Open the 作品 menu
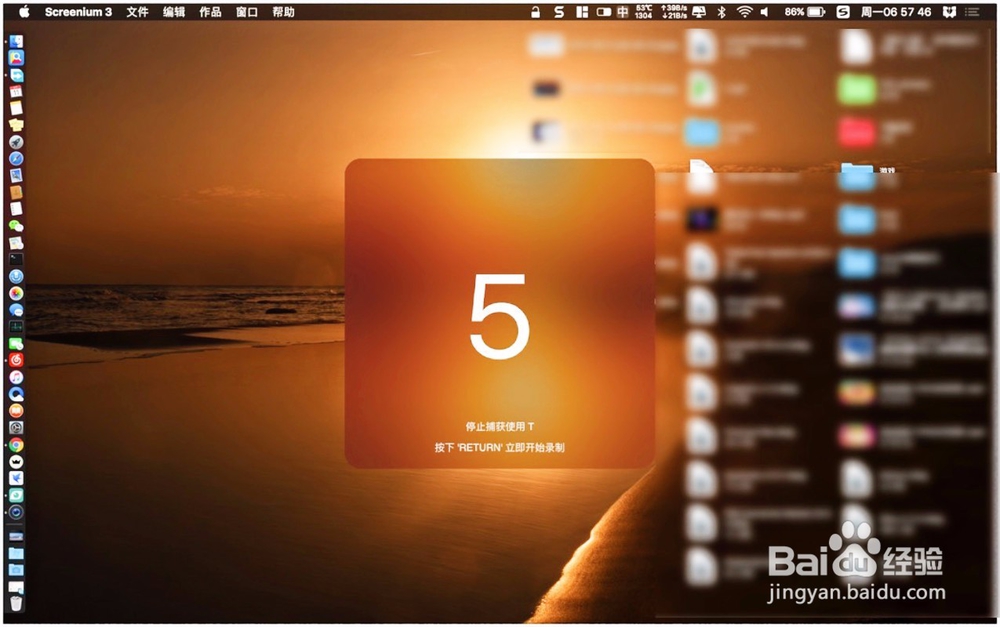1000x627 pixels. point(210,11)
